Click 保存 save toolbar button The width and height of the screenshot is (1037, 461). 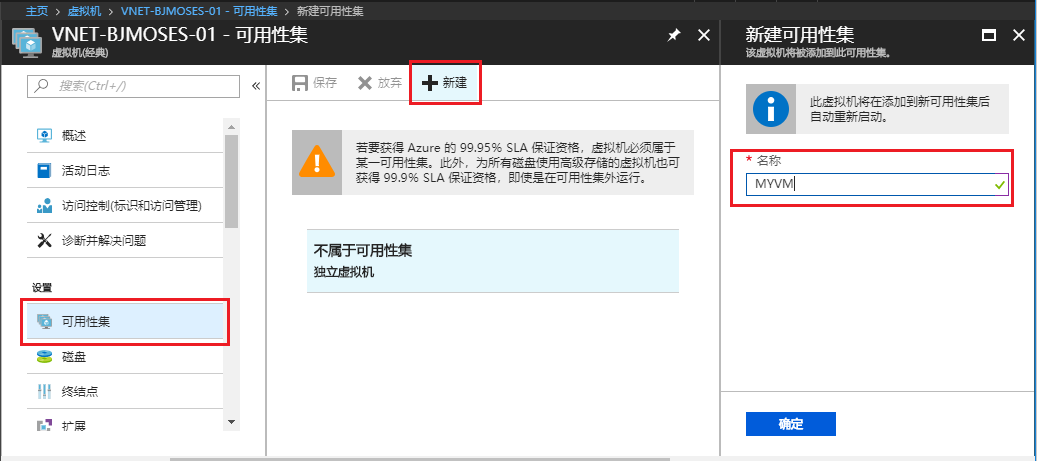(x=314, y=83)
